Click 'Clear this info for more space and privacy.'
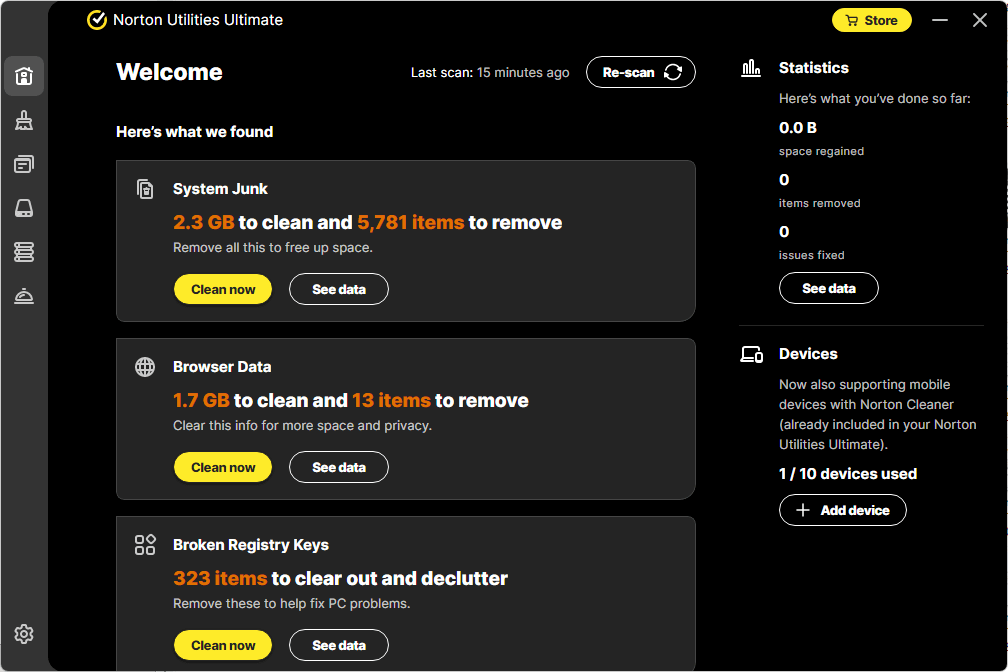 [302, 426]
